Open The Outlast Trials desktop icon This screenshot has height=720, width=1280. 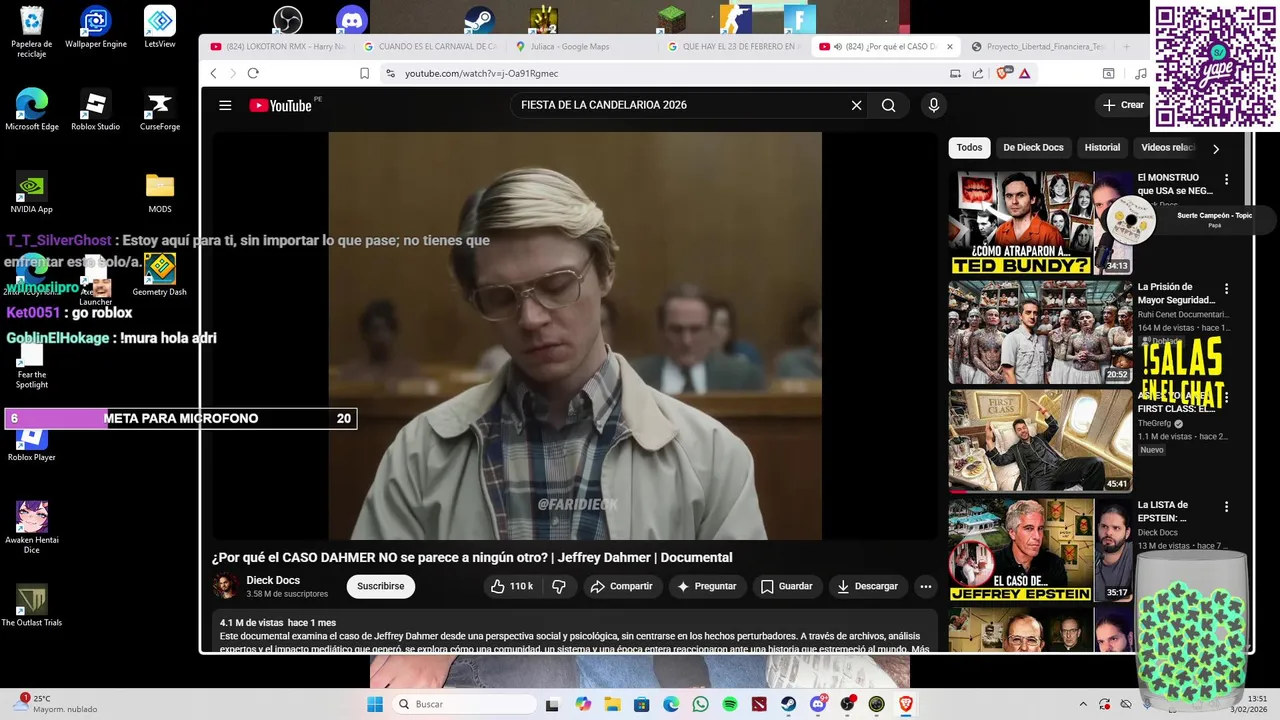(x=32, y=606)
